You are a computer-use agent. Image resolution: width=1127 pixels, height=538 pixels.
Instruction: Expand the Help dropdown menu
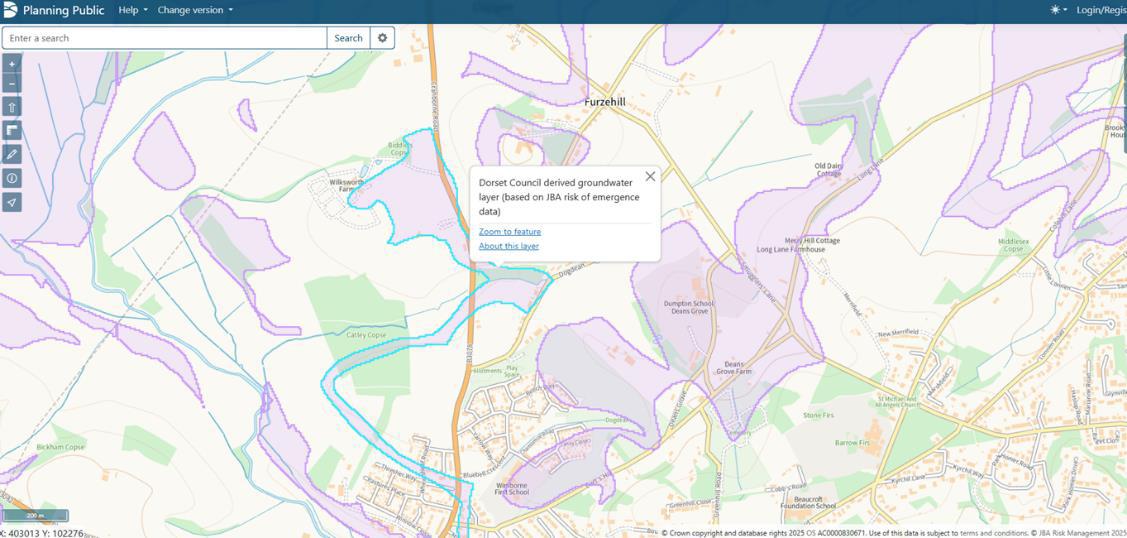(x=133, y=10)
